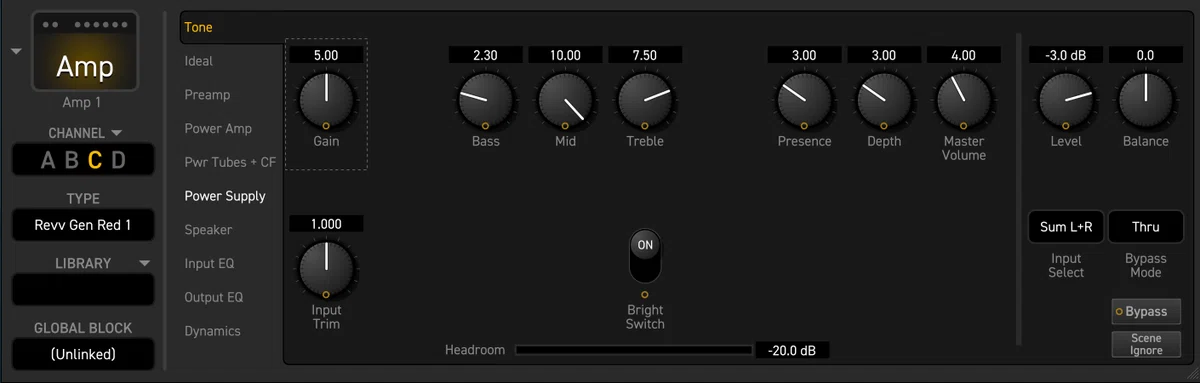The image size is (1200, 383).
Task: Click the Input Trim knob
Action: coord(326,268)
